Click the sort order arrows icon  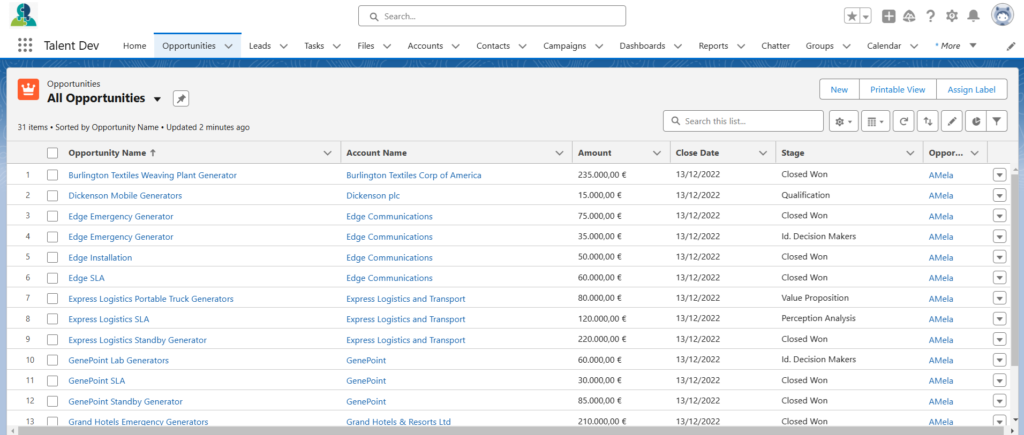[927, 121]
